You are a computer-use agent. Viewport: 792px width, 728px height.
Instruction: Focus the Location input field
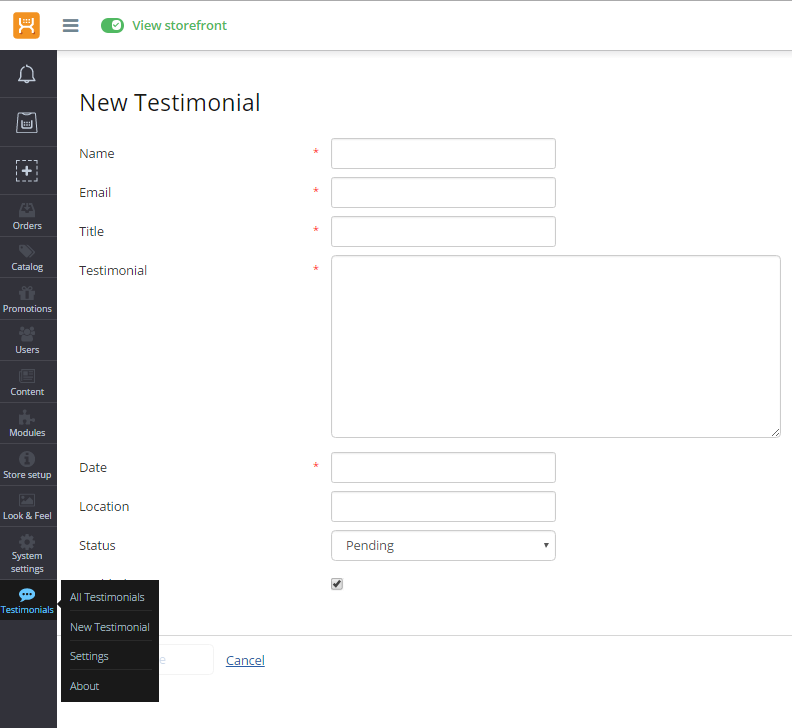click(x=443, y=506)
